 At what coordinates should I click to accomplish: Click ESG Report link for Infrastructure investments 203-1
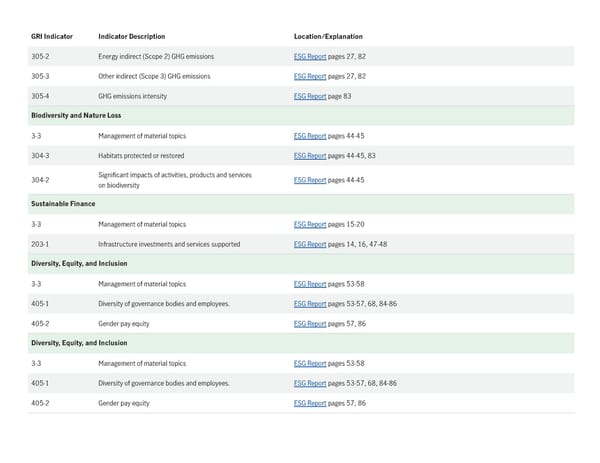click(310, 244)
